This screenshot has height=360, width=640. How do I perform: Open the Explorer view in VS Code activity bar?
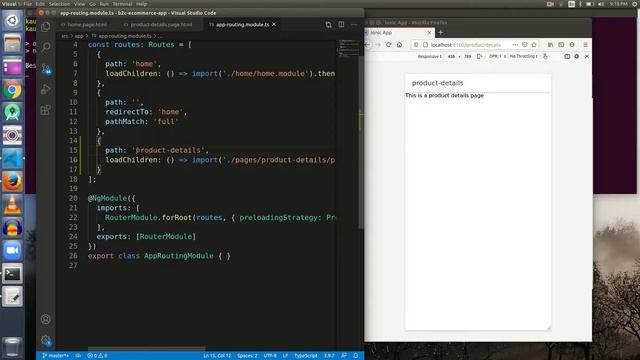[x=46, y=27]
